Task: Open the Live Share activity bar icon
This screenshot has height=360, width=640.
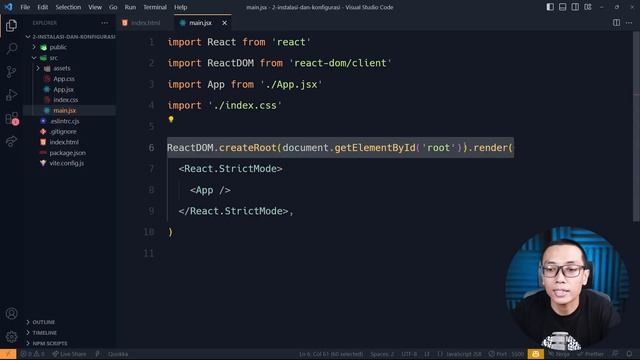Action: pyautogui.click(x=11, y=141)
